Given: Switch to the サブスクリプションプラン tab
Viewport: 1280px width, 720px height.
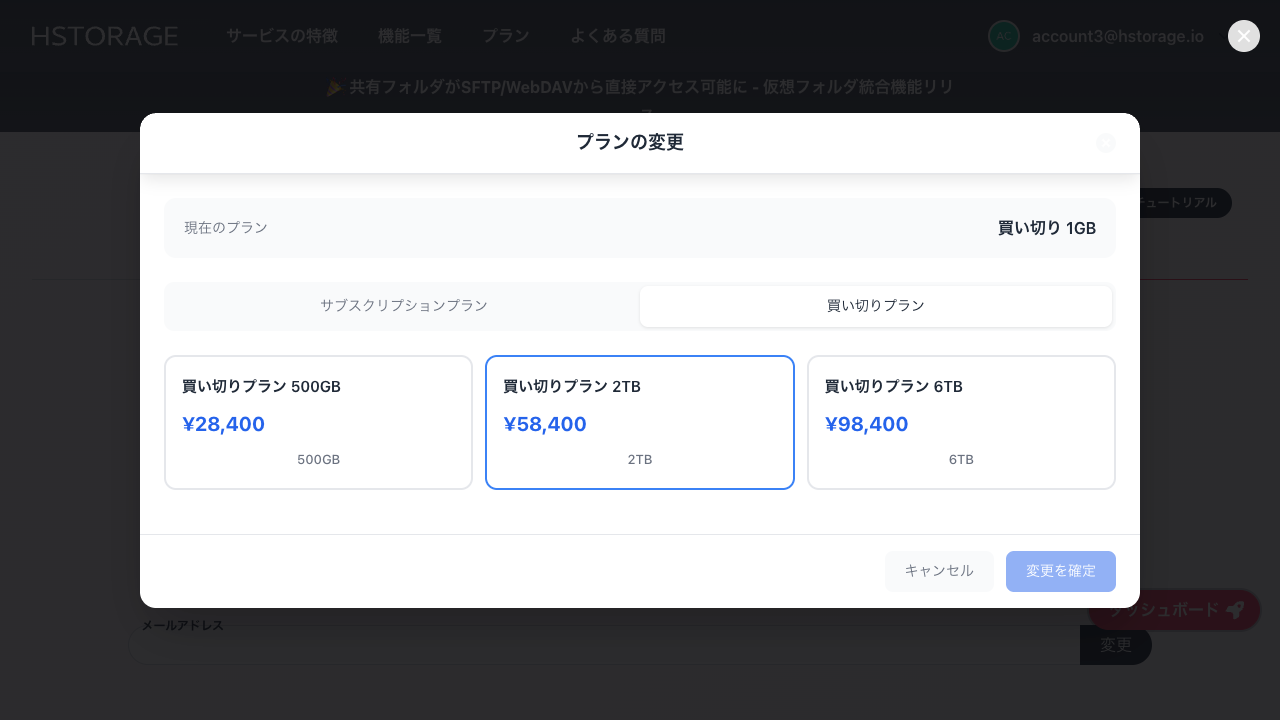Looking at the screenshot, I should point(404,306).
